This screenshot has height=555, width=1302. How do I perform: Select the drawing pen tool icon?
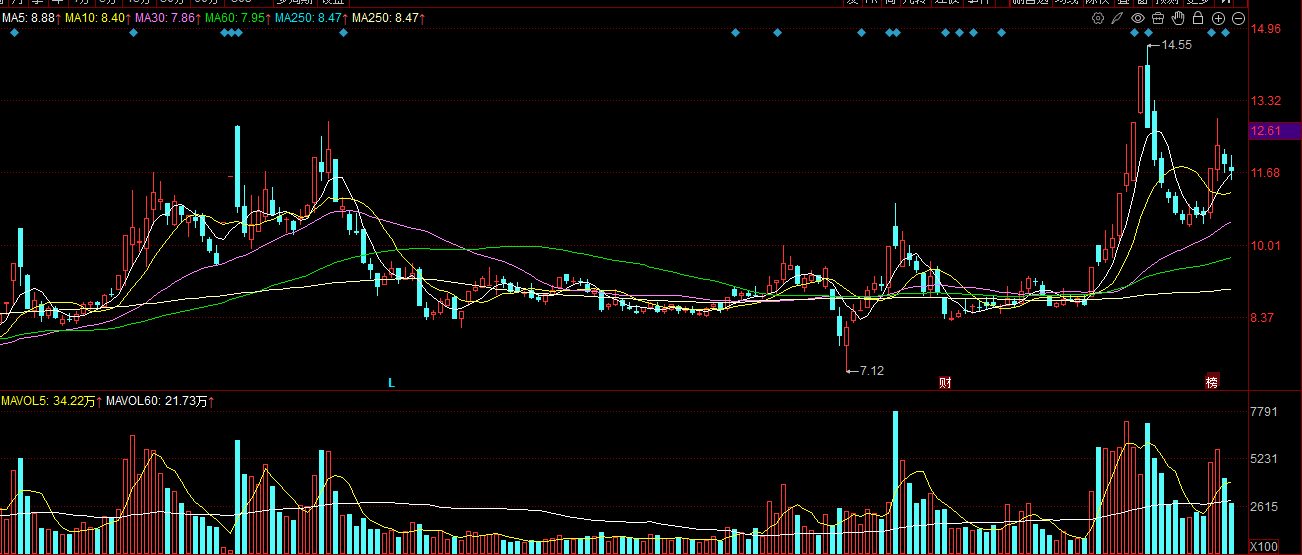tap(1118, 18)
